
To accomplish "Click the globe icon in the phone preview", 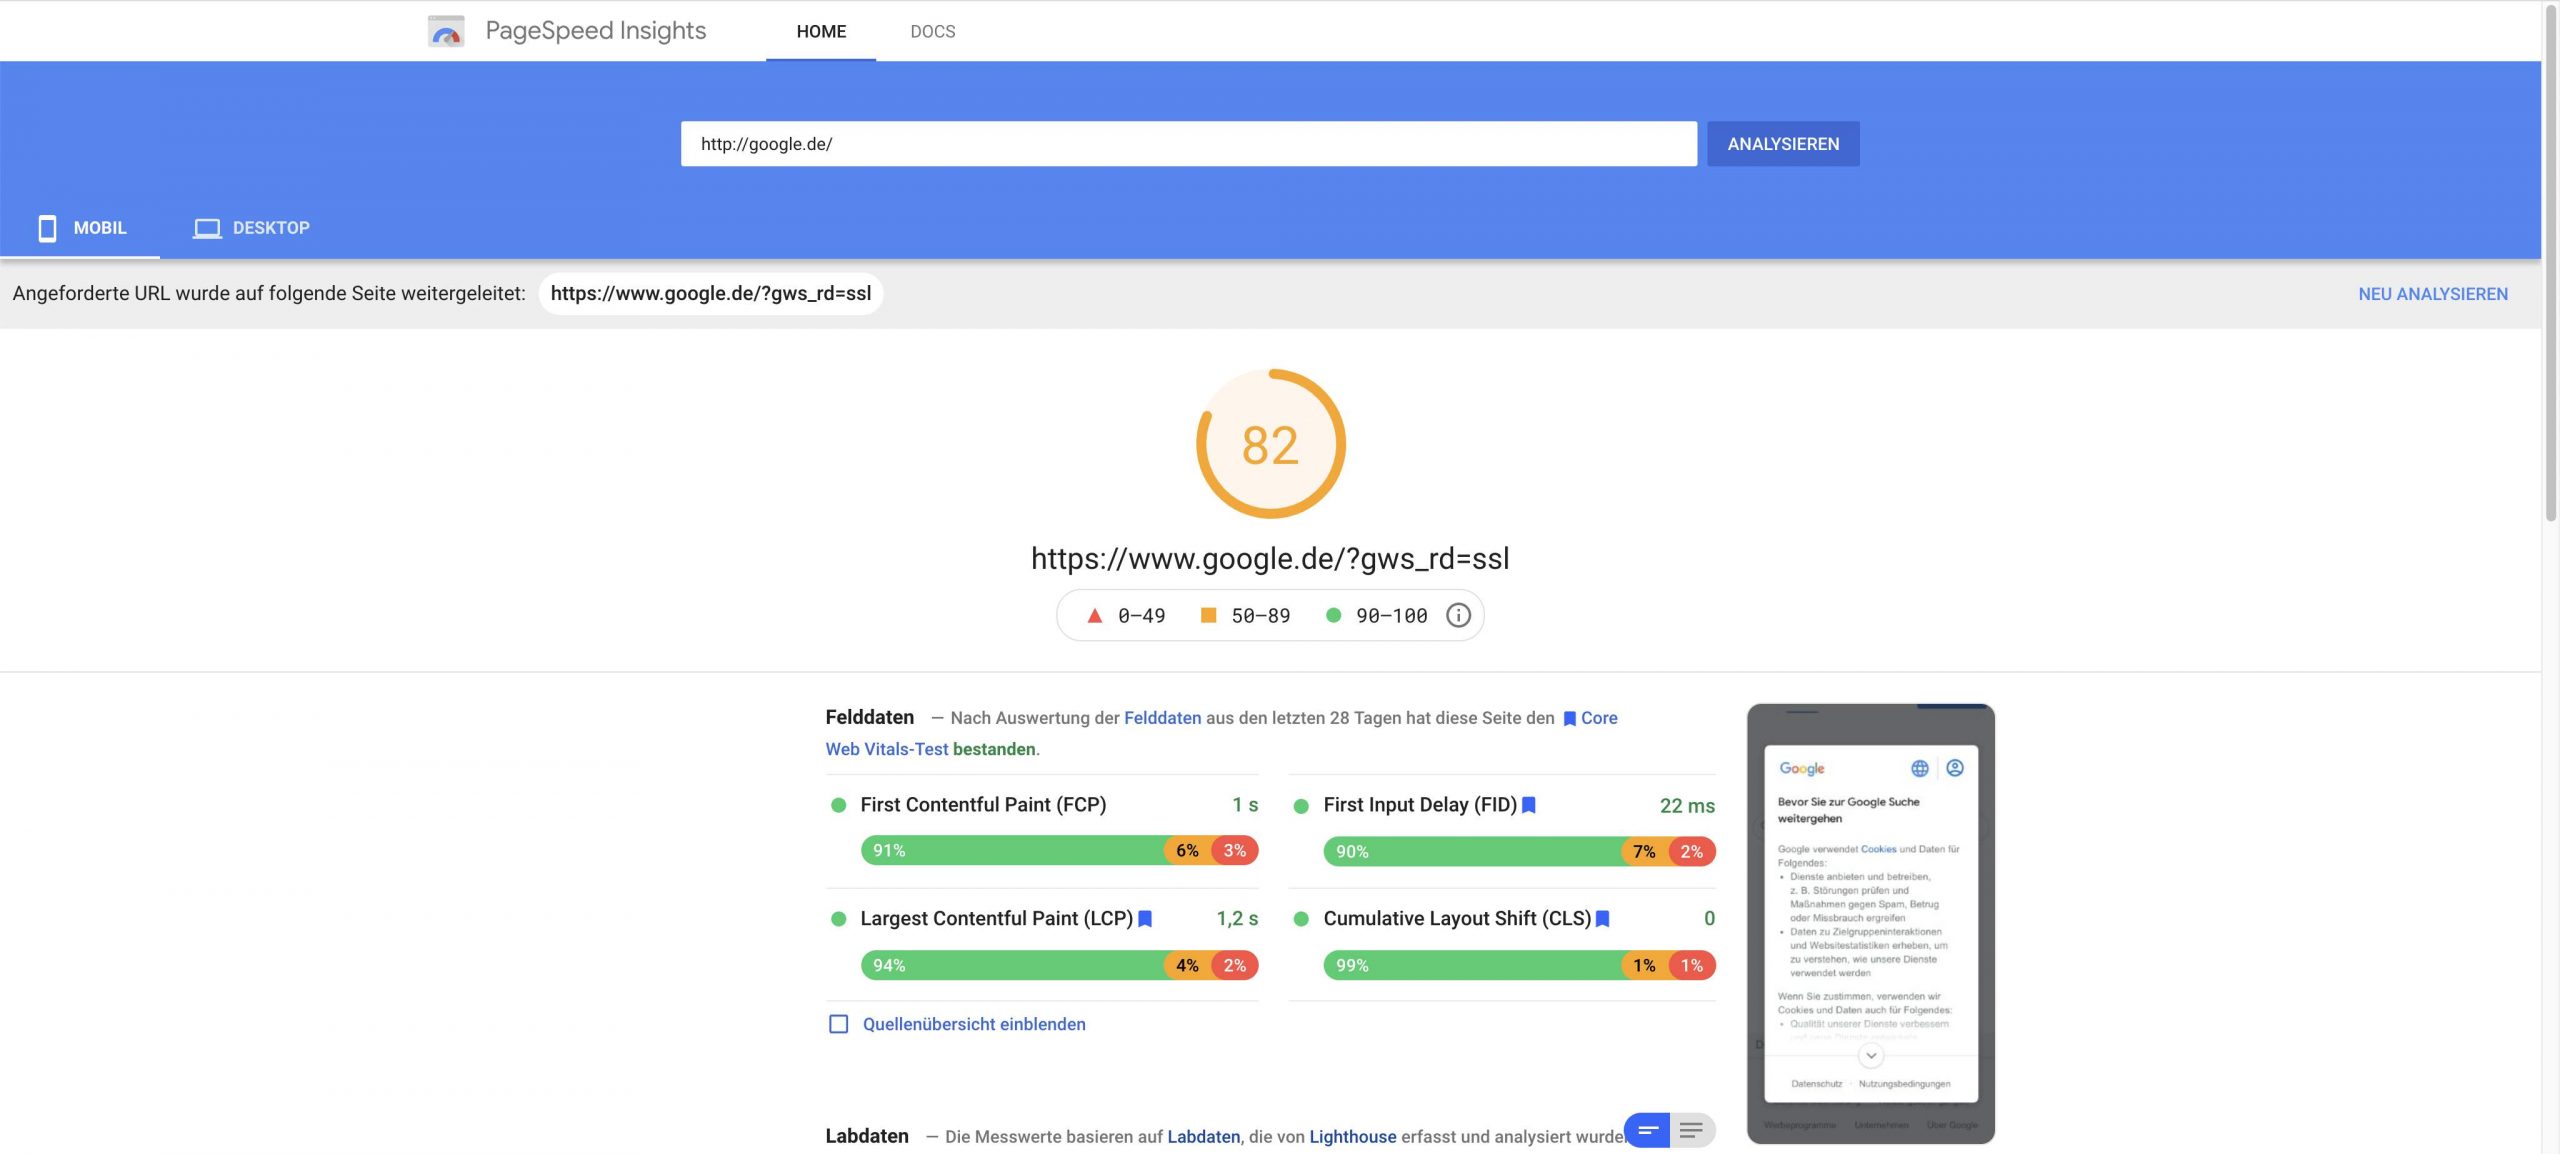I will (x=1919, y=768).
